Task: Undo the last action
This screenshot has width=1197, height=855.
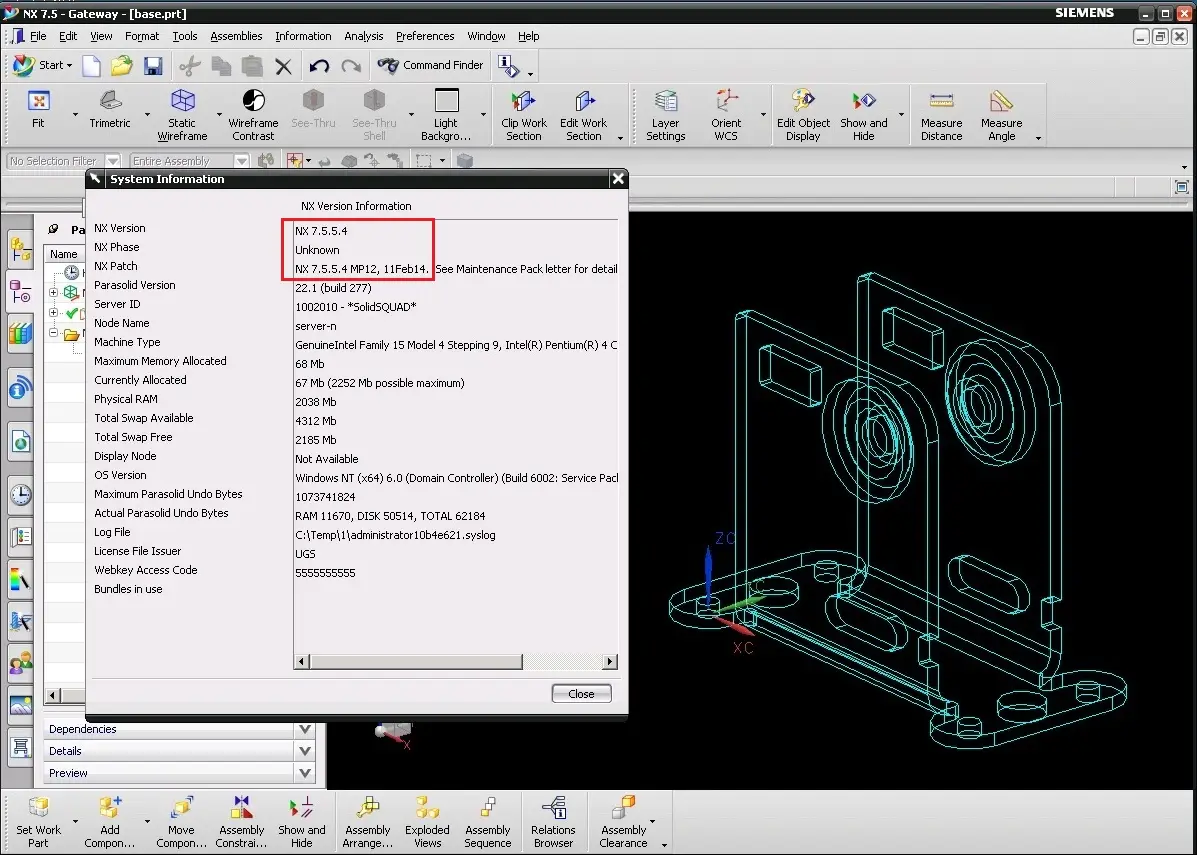Action: click(x=319, y=66)
